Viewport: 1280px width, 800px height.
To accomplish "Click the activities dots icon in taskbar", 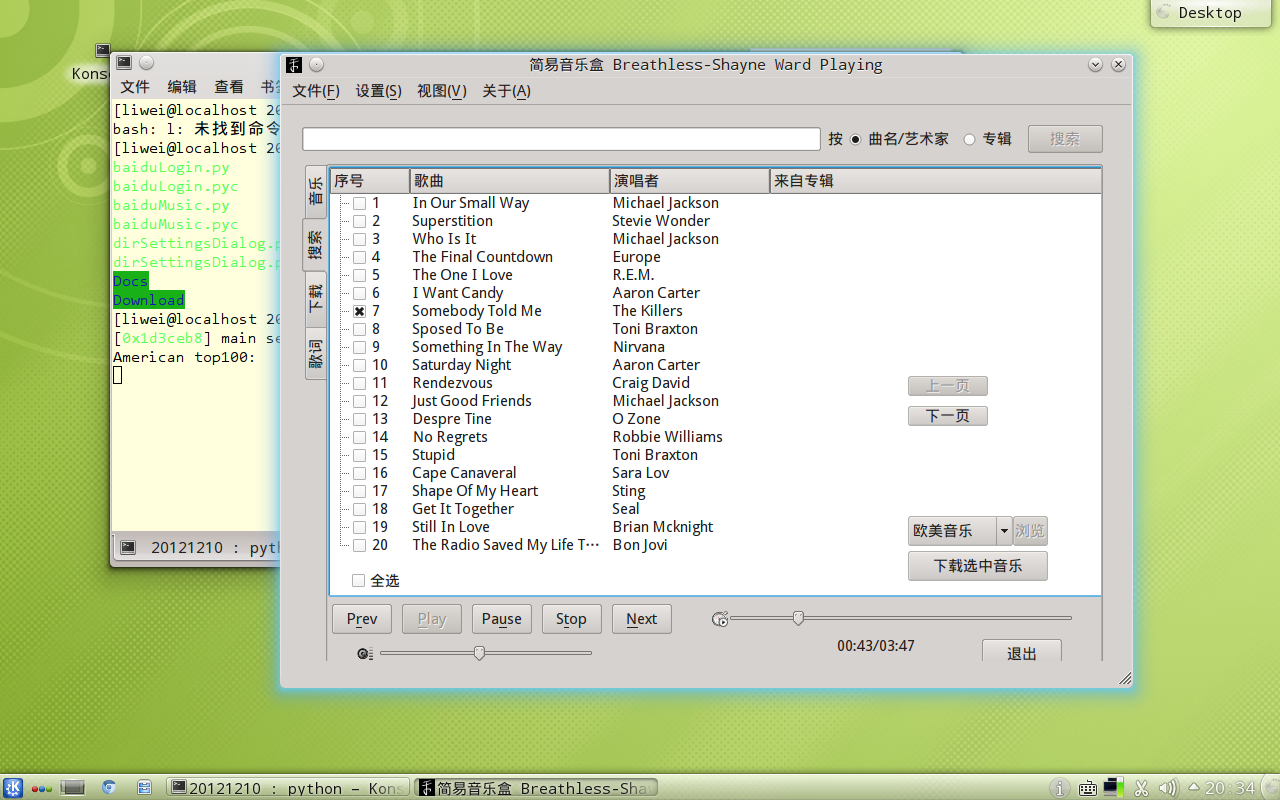I will 42,788.
